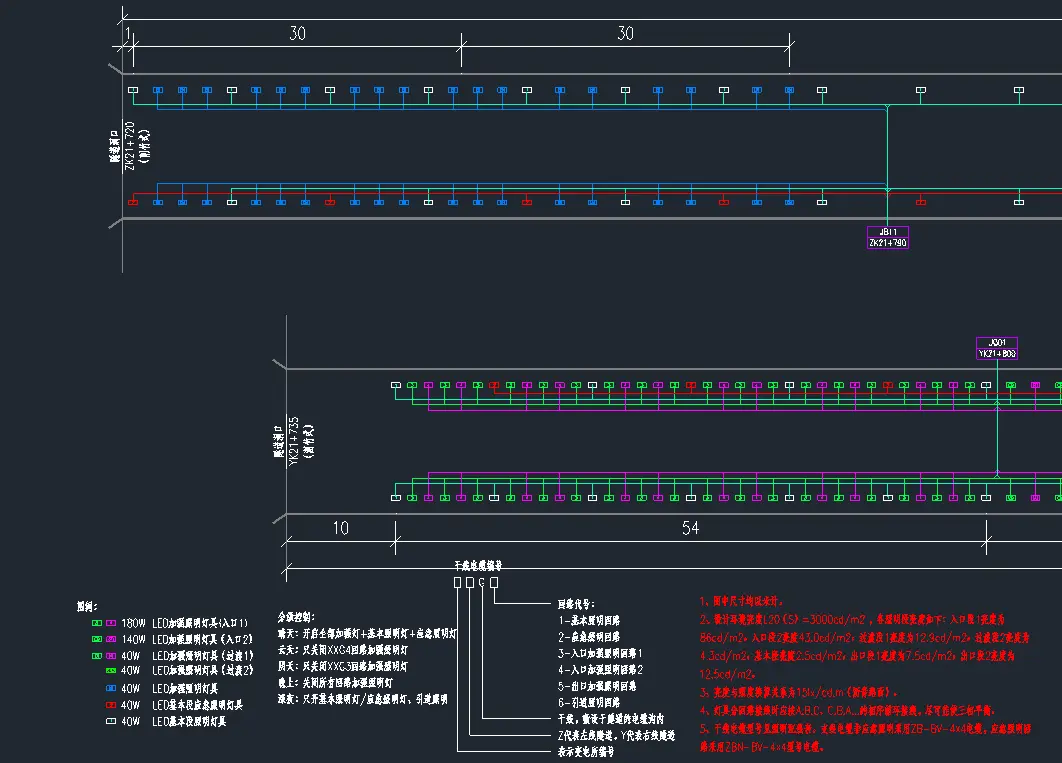Image resolution: width=1062 pixels, height=763 pixels.
Task: Click the J001 junction box label
Action: tap(996, 347)
